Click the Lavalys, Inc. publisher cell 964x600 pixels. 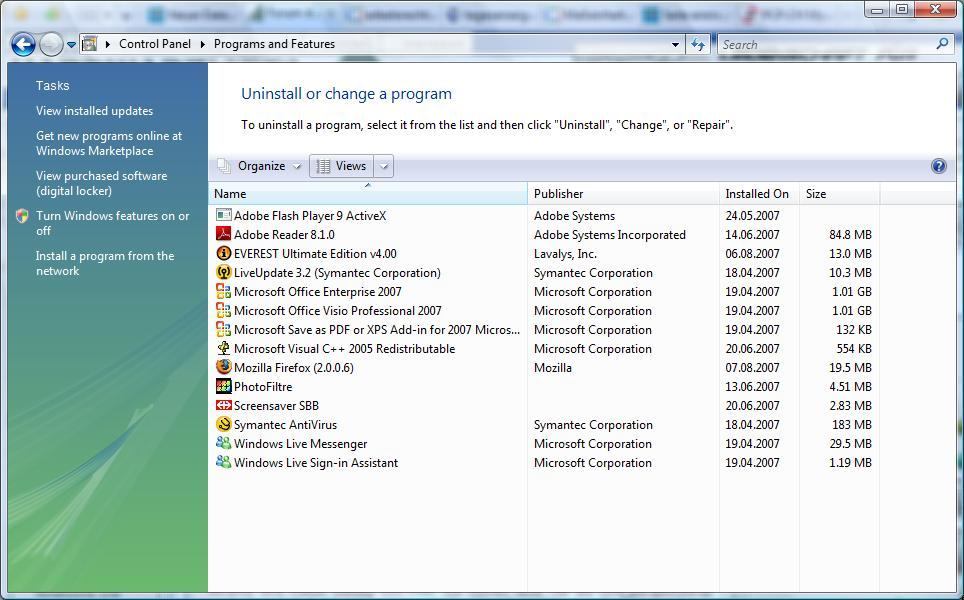565,254
